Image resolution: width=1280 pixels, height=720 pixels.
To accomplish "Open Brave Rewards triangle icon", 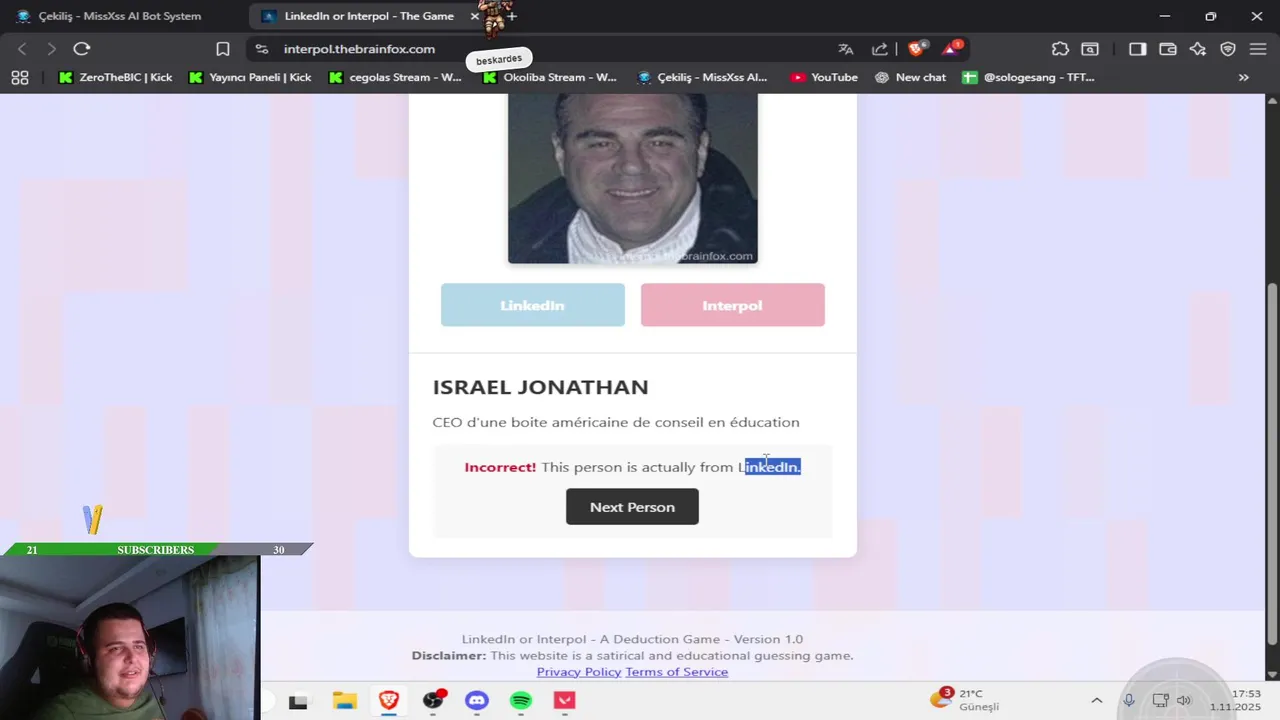I will point(950,49).
